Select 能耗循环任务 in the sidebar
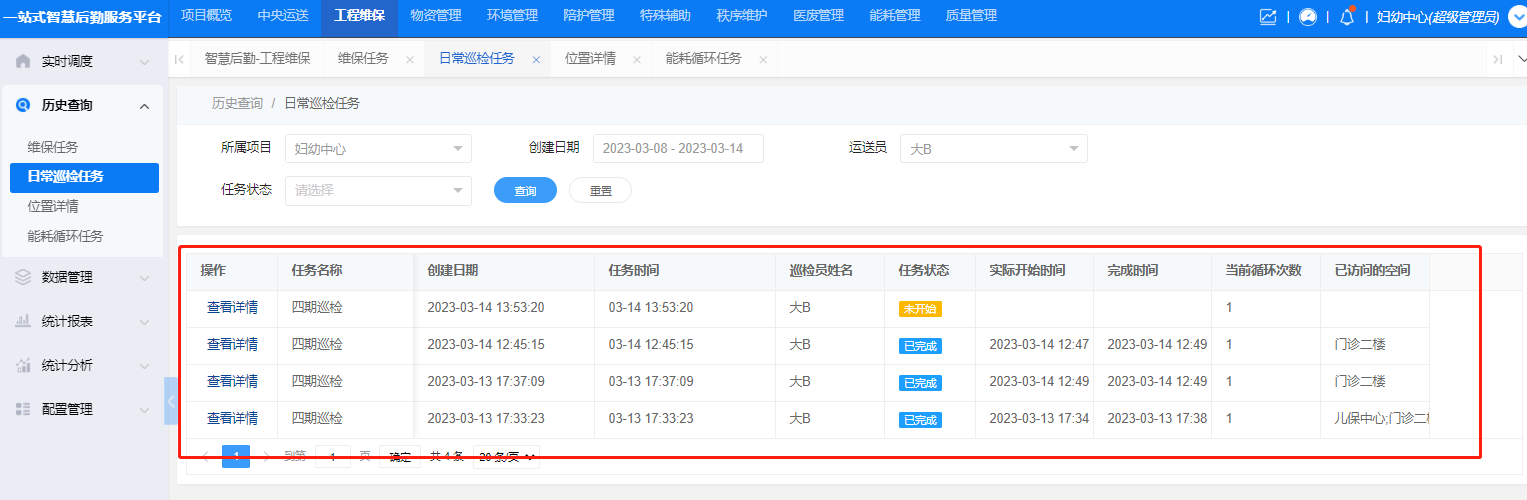This screenshot has height=500, width=1527. click(65, 237)
